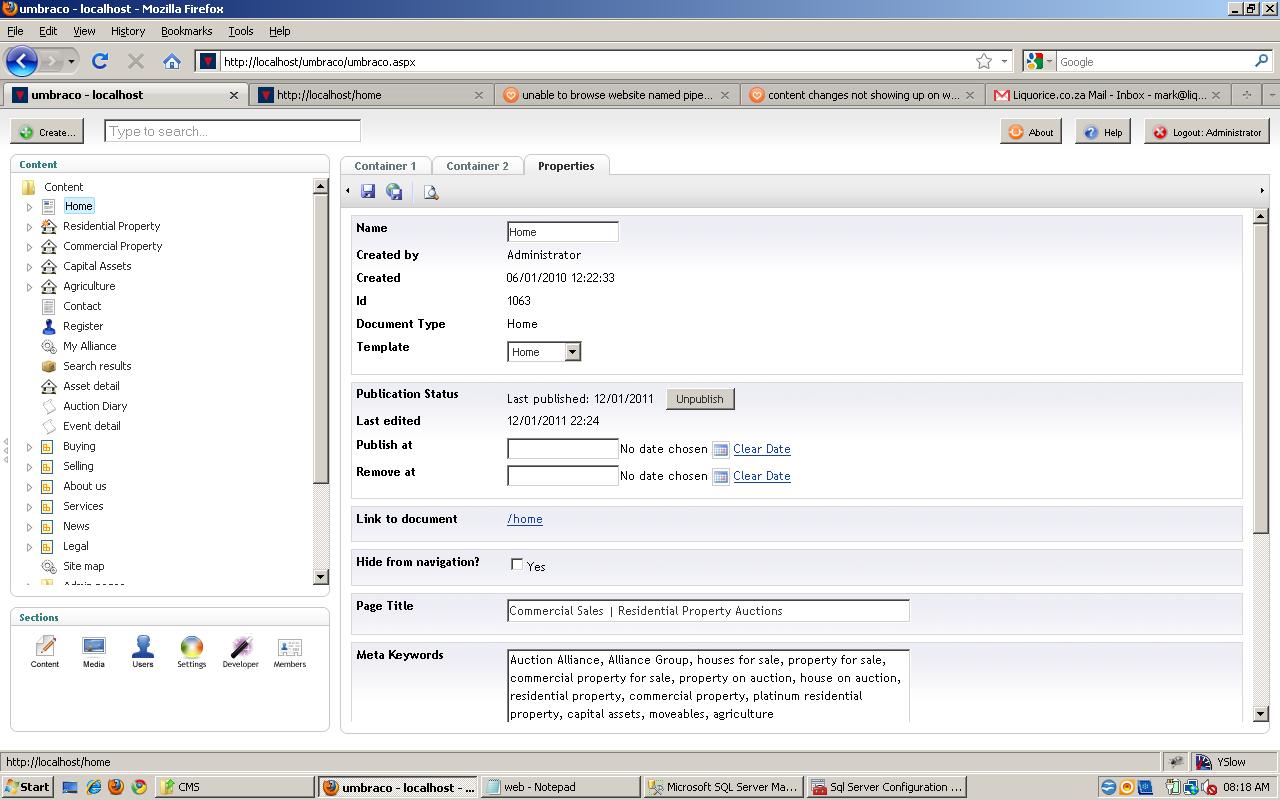Tick Hide from navigation Yes checkbox
The image size is (1280, 800).
[x=517, y=565]
